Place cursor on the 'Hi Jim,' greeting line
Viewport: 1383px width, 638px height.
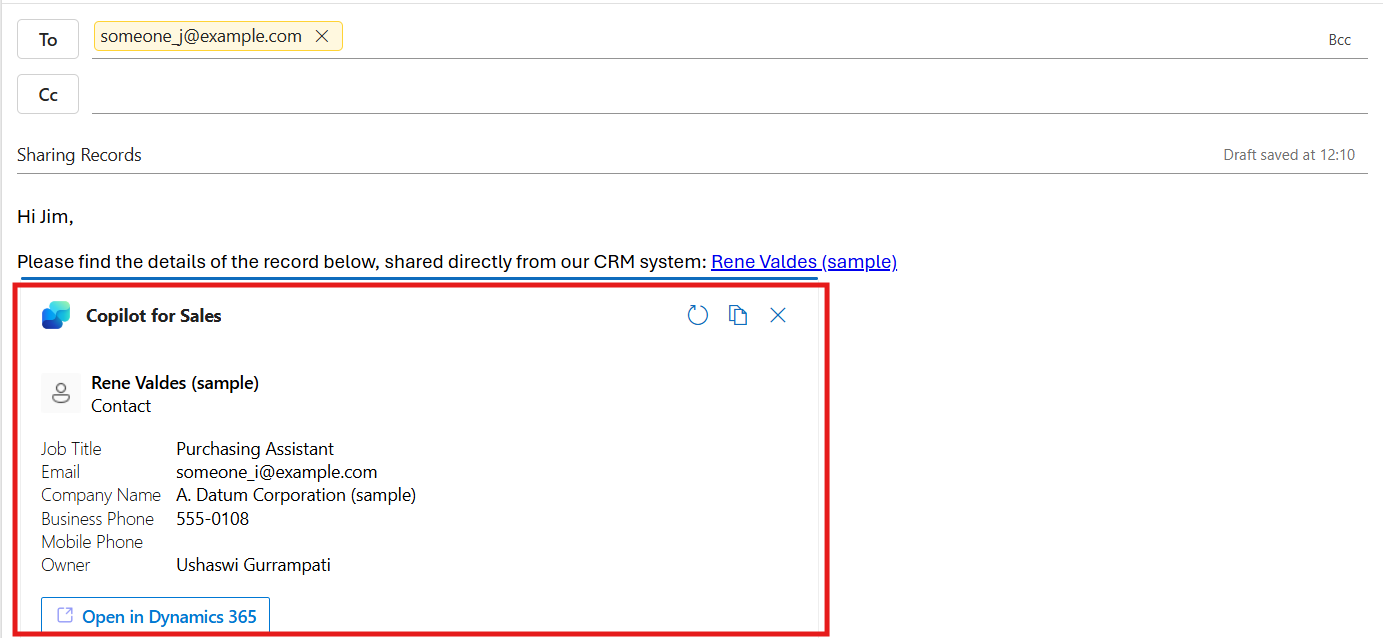click(x=46, y=216)
